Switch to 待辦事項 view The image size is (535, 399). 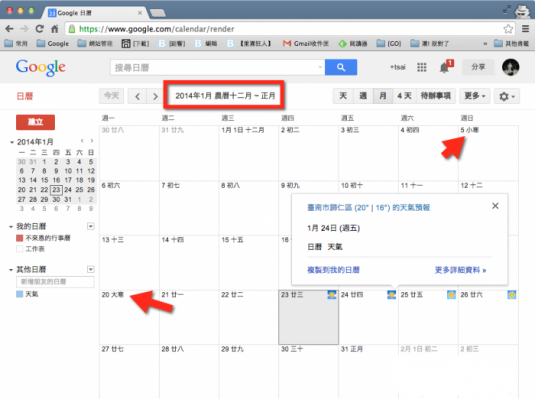point(436,96)
